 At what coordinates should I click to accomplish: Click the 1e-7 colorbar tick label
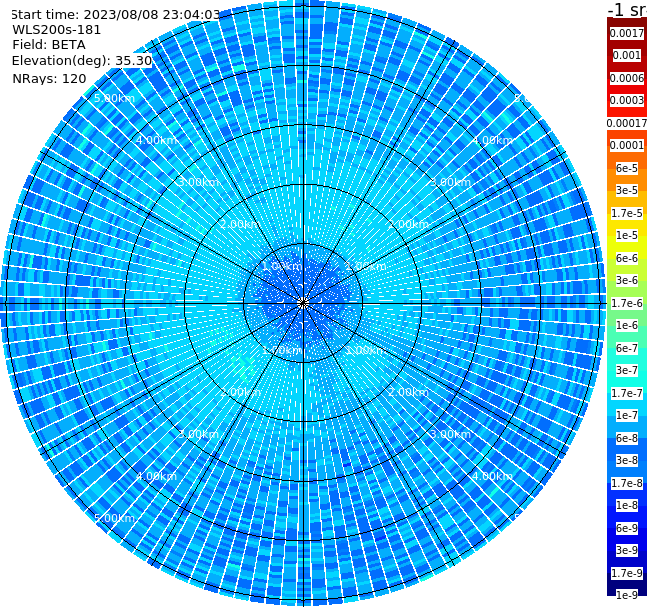(627, 415)
